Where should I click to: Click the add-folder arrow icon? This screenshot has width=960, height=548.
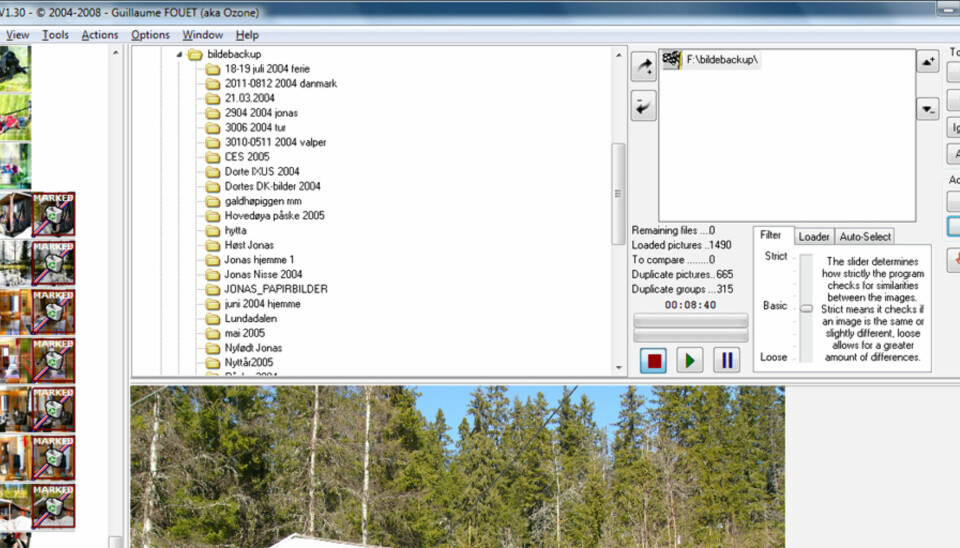tap(643, 66)
